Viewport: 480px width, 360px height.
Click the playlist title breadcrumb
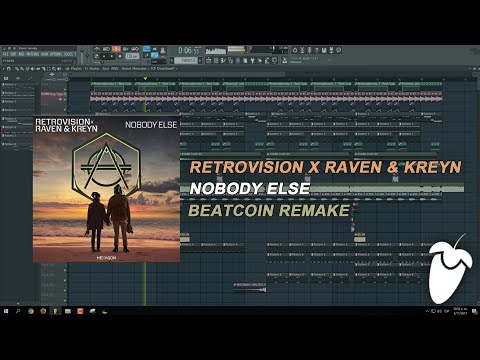pos(123,69)
